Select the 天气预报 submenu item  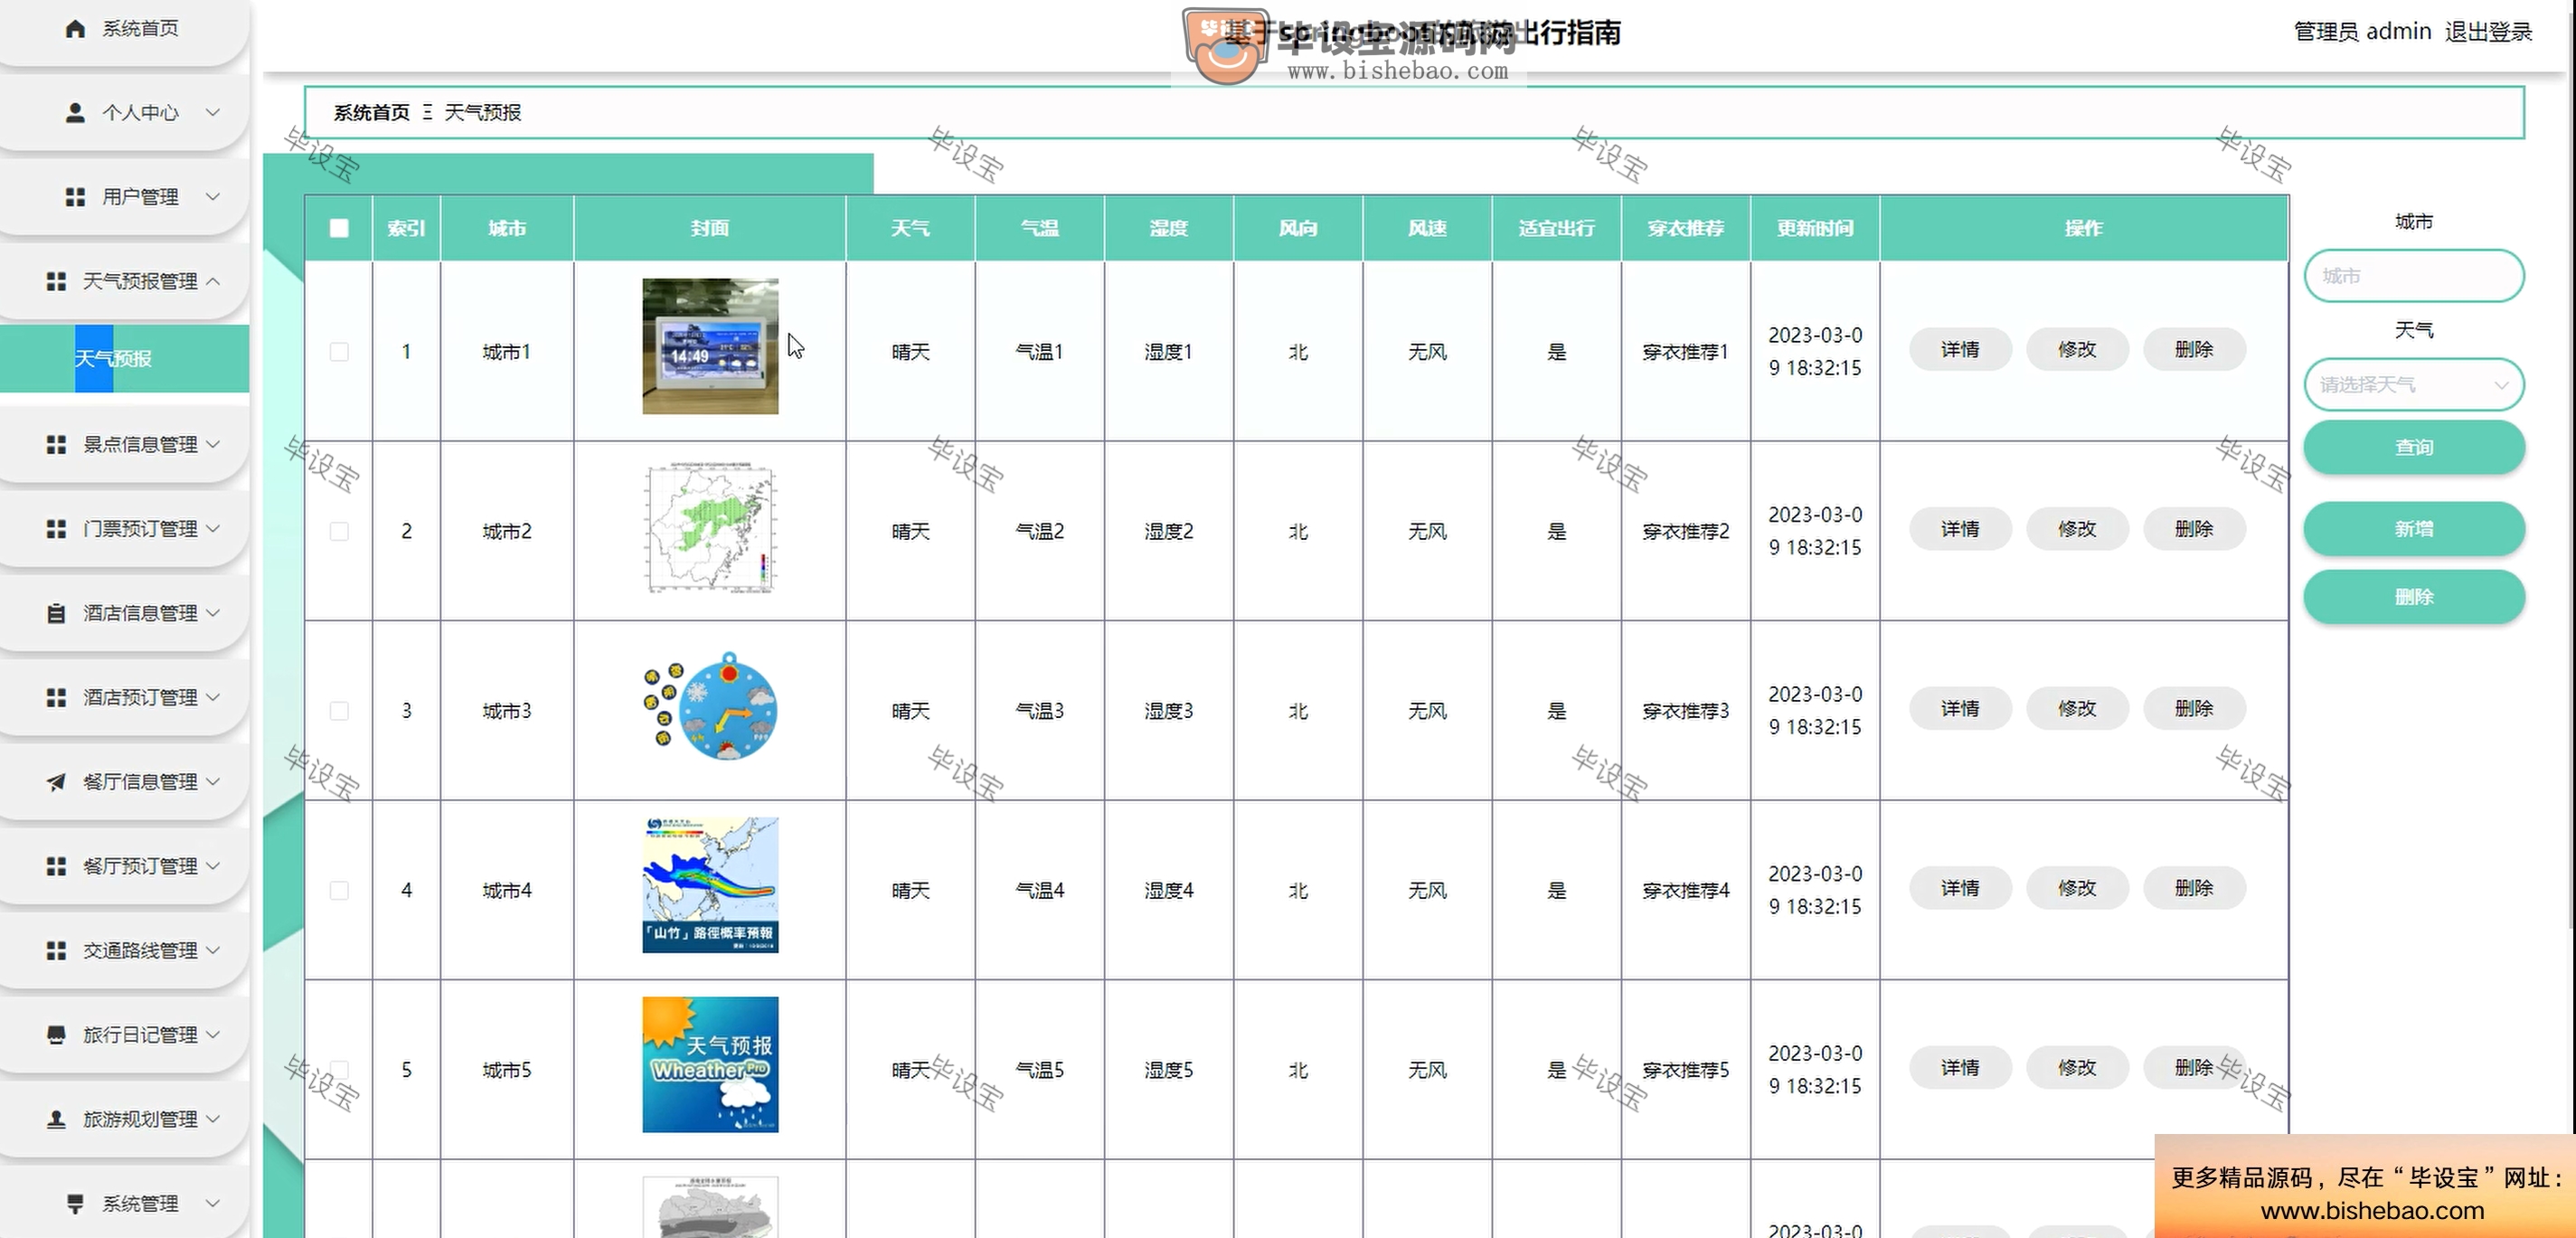point(113,359)
